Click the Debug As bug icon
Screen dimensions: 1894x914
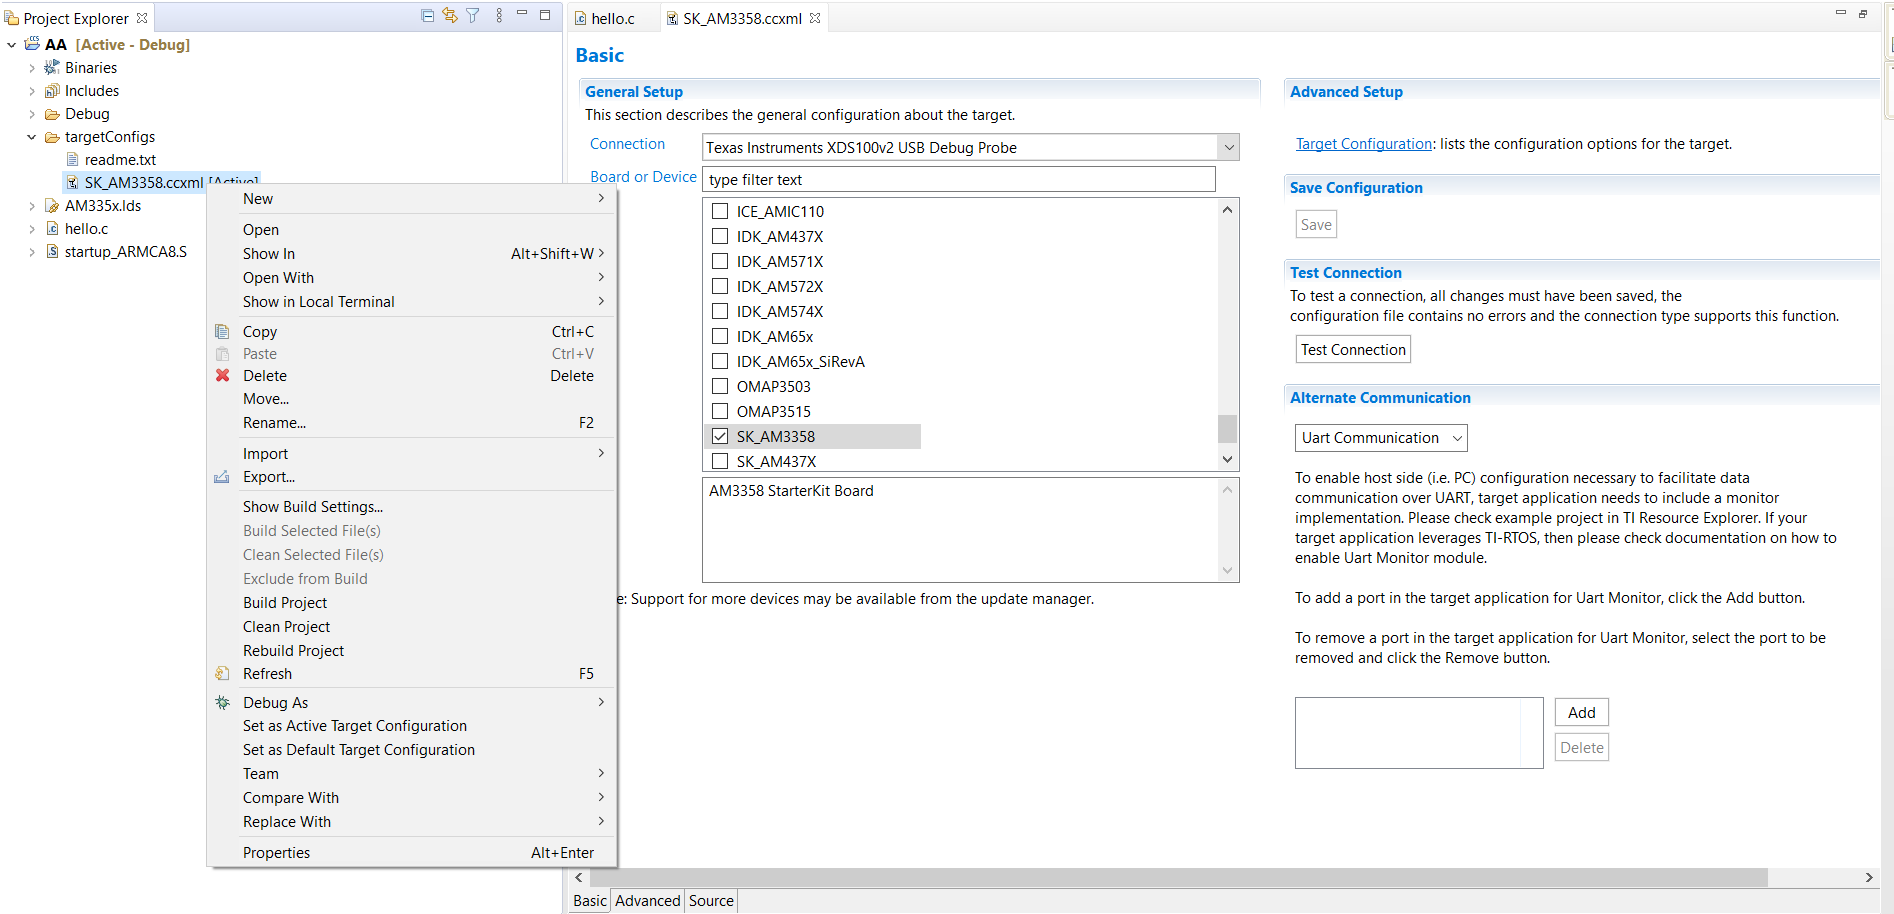coord(222,702)
